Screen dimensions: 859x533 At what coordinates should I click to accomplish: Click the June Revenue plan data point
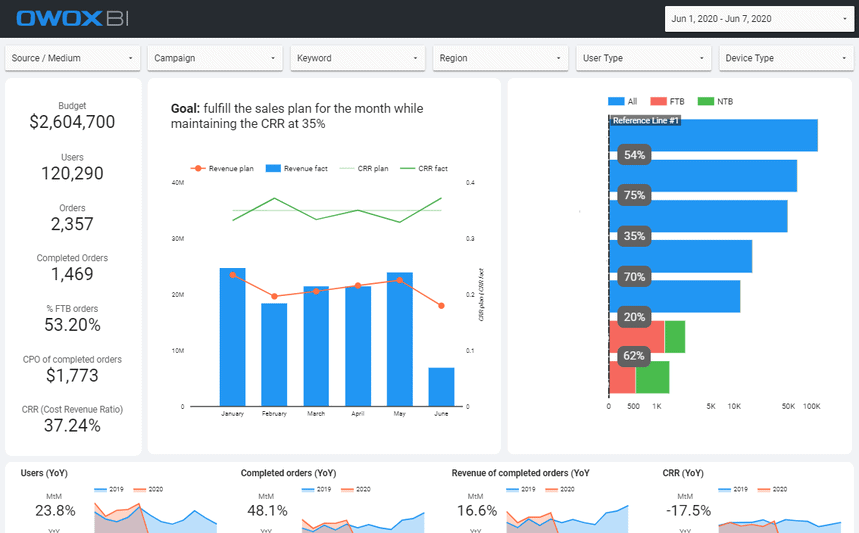point(441,306)
